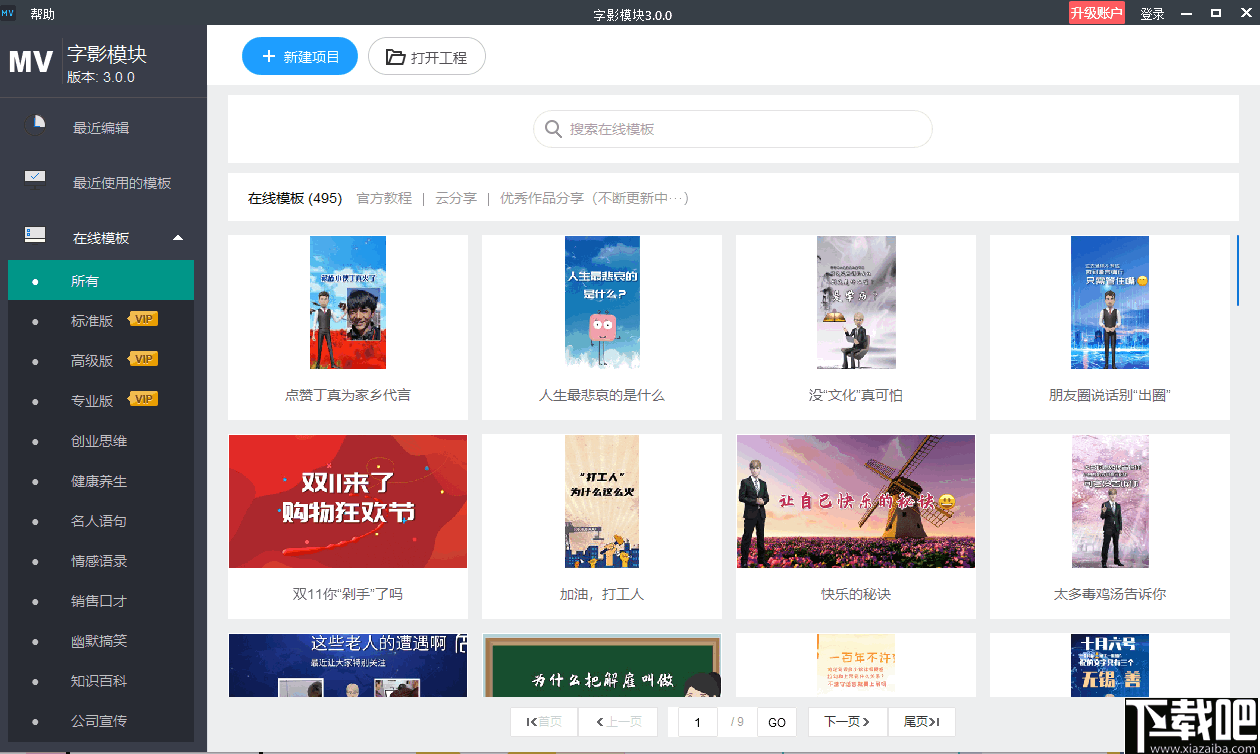Viewport: 1260px width, 754px height.
Task: Click the 最近使用的模板 sidebar icon
Action: [x=35, y=178]
